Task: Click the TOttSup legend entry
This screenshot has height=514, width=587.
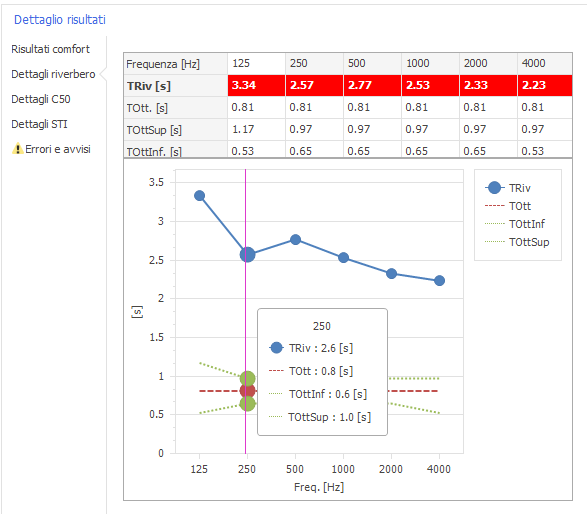Action: [517, 242]
